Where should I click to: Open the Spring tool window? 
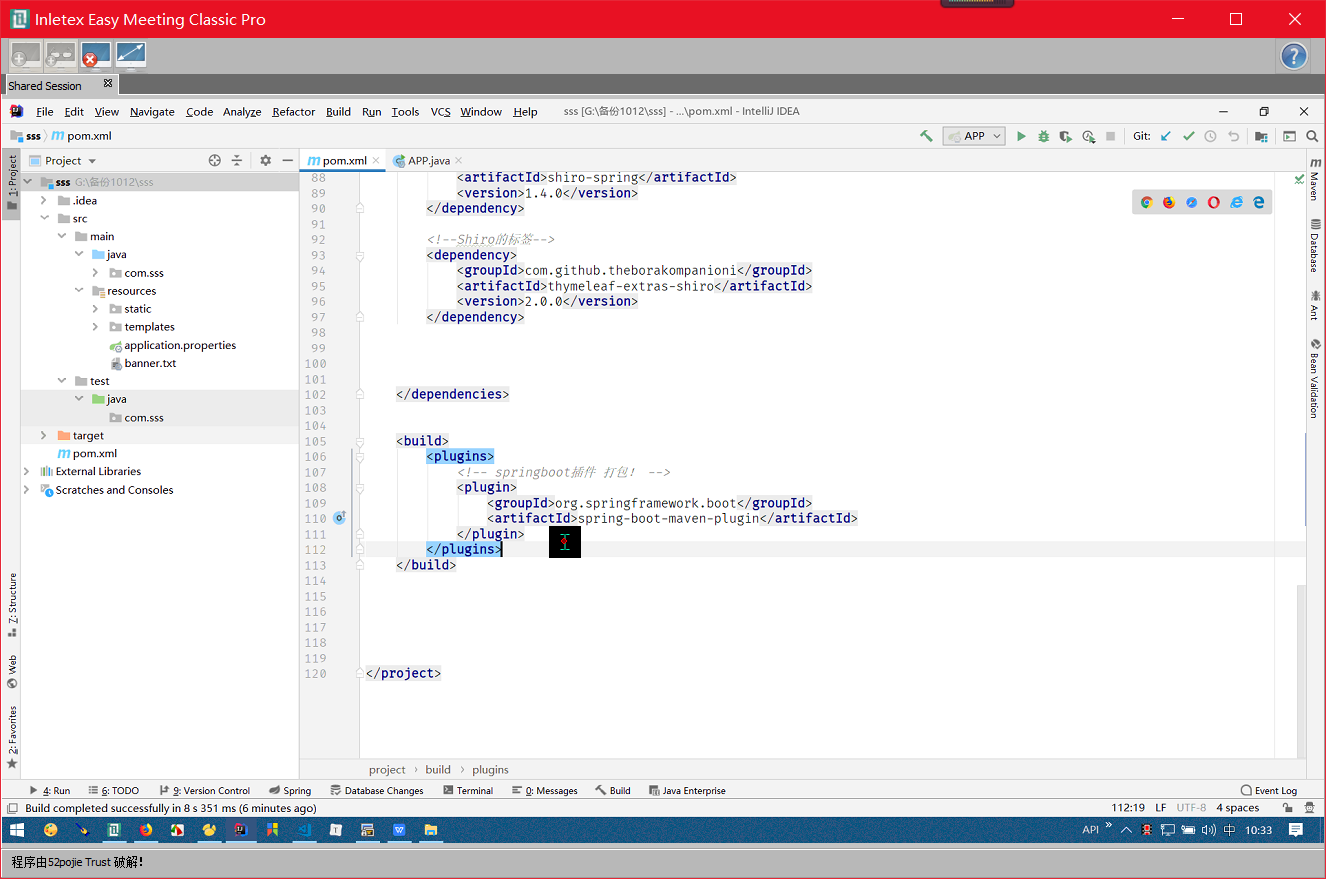290,790
